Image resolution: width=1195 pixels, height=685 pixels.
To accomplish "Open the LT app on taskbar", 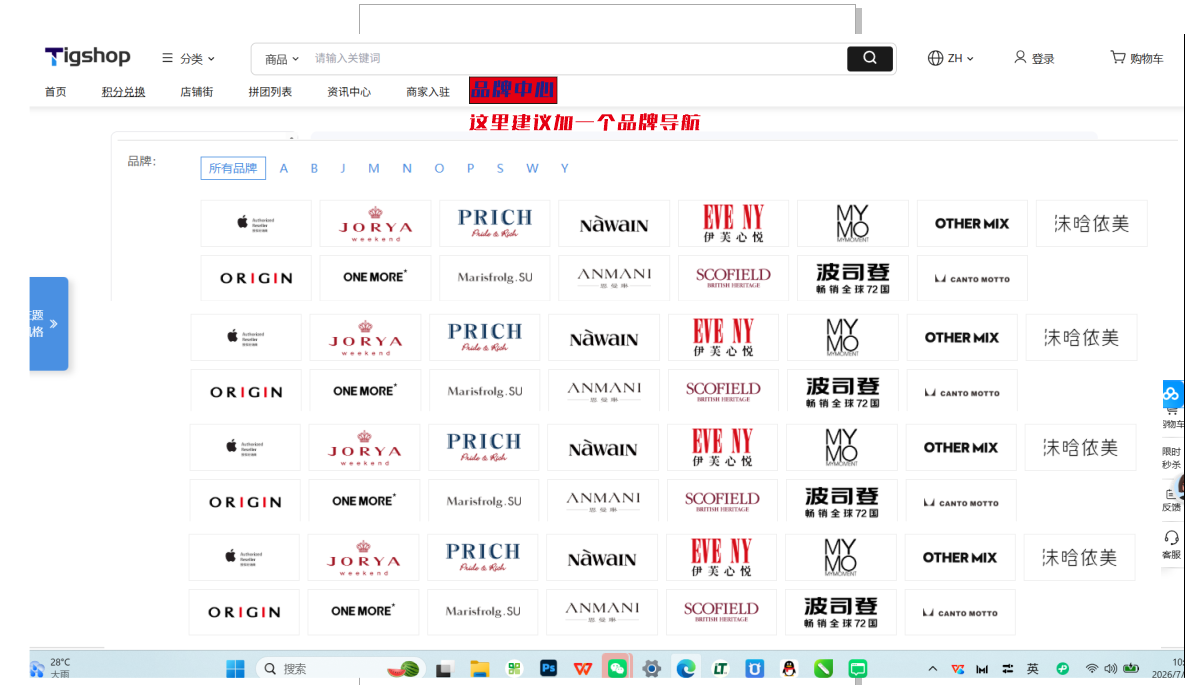I will click(720, 669).
